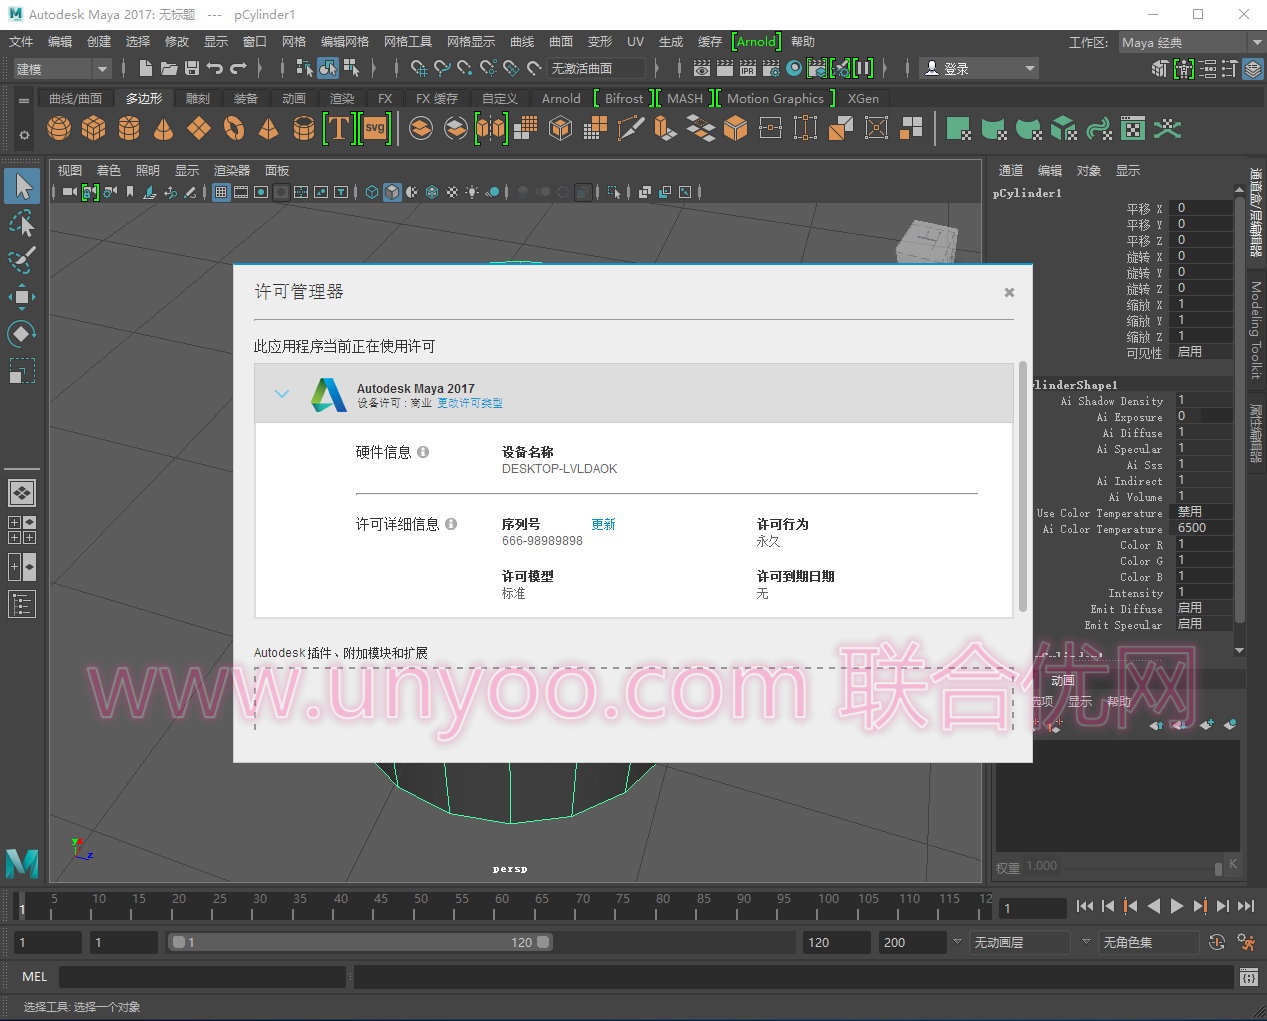Collapse the Autodesk Maya 2017 license entry

coord(282,394)
